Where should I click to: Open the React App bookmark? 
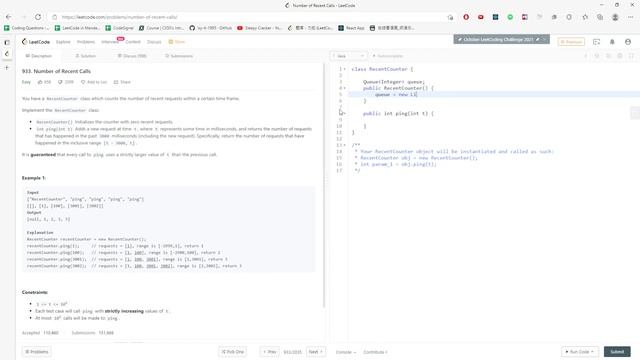click(351, 28)
